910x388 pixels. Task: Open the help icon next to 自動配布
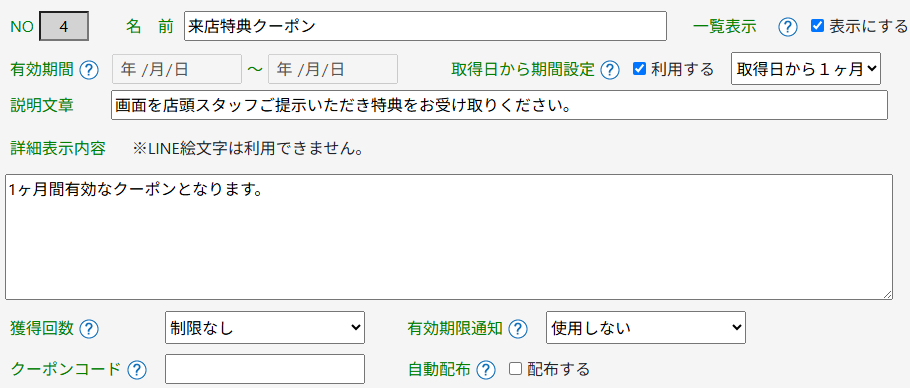click(x=486, y=369)
